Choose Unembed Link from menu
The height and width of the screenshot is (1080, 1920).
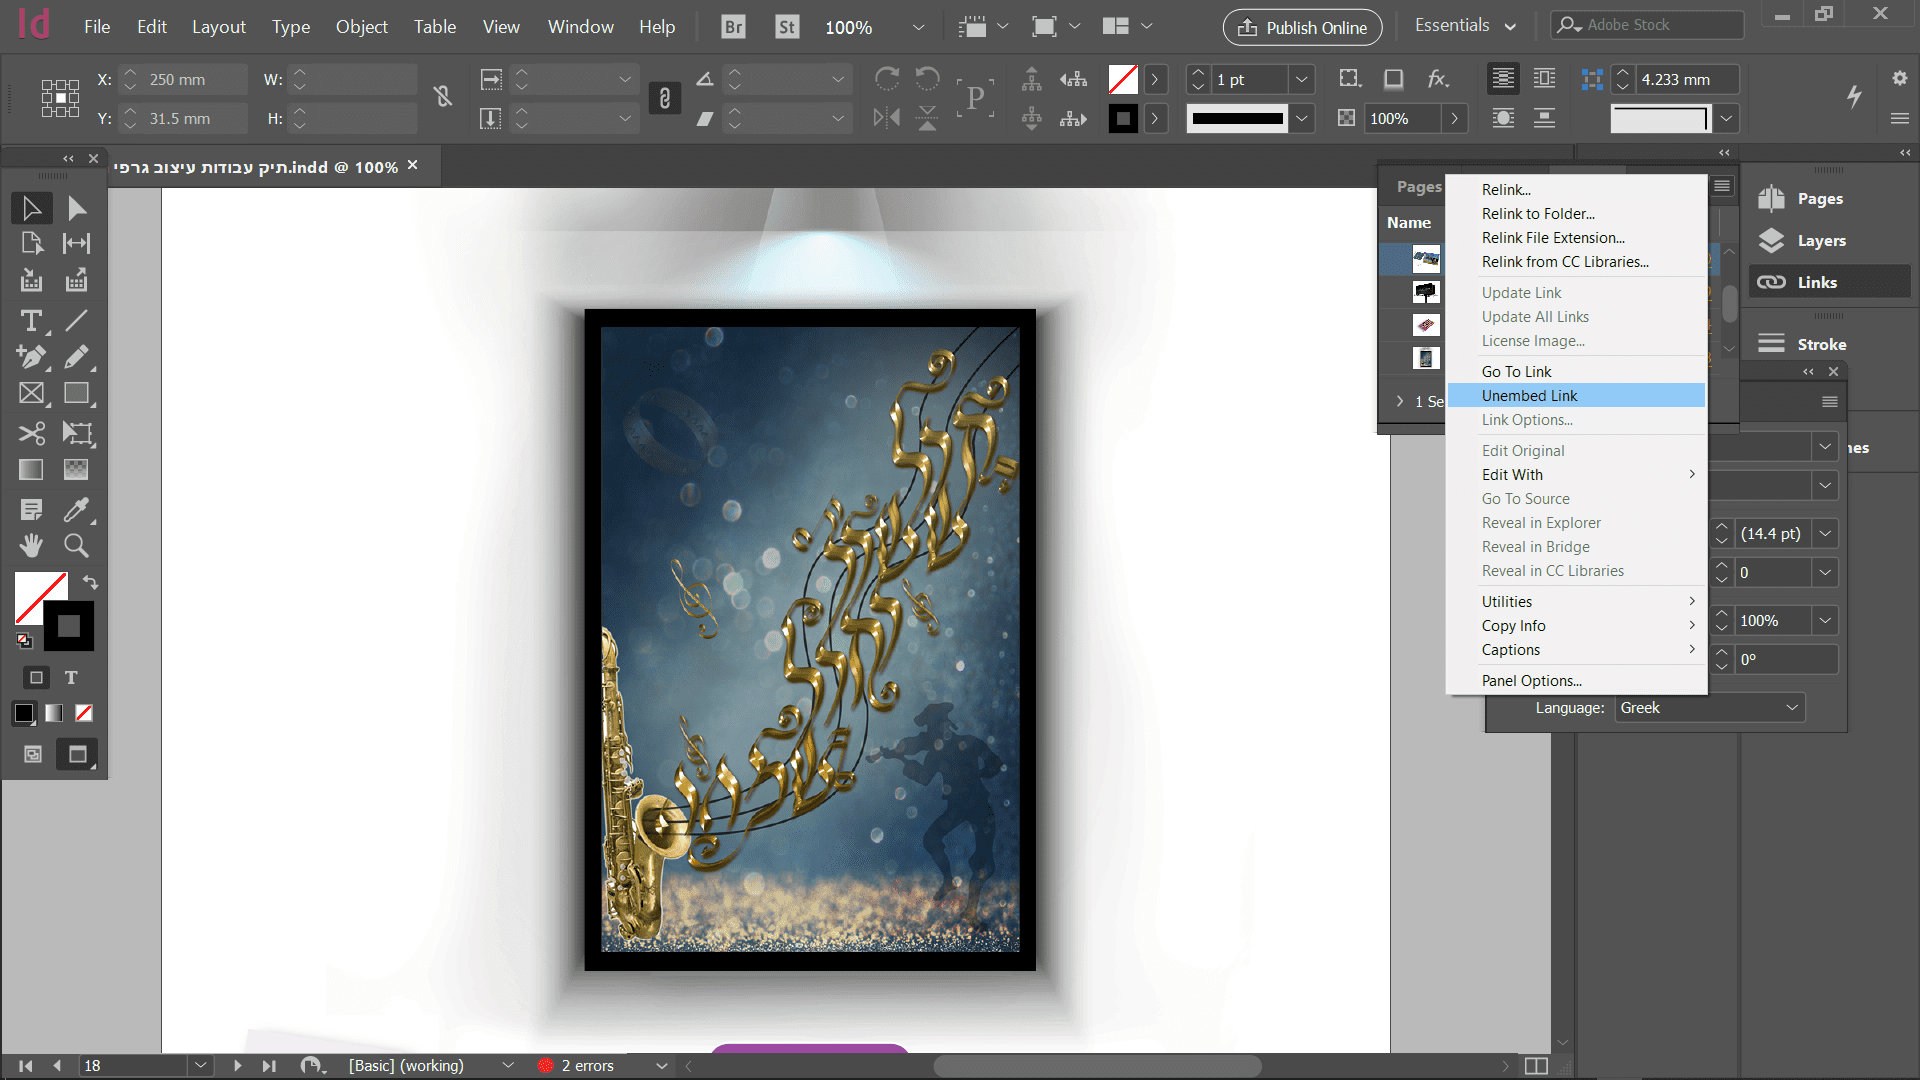click(x=1529, y=396)
